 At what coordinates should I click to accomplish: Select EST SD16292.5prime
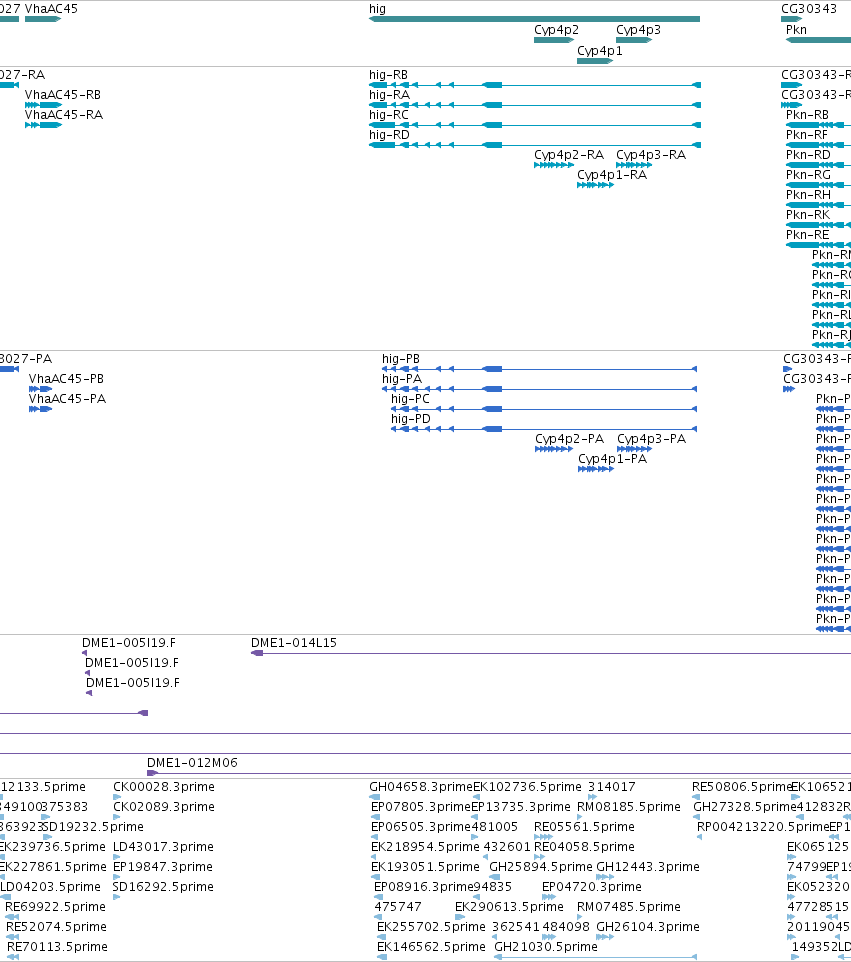(163, 887)
